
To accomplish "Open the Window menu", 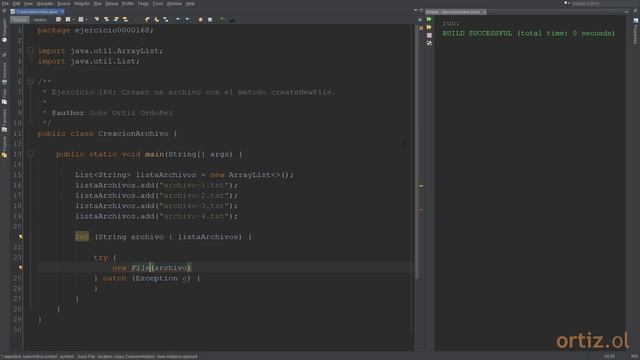I will click(x=174, y=4).
